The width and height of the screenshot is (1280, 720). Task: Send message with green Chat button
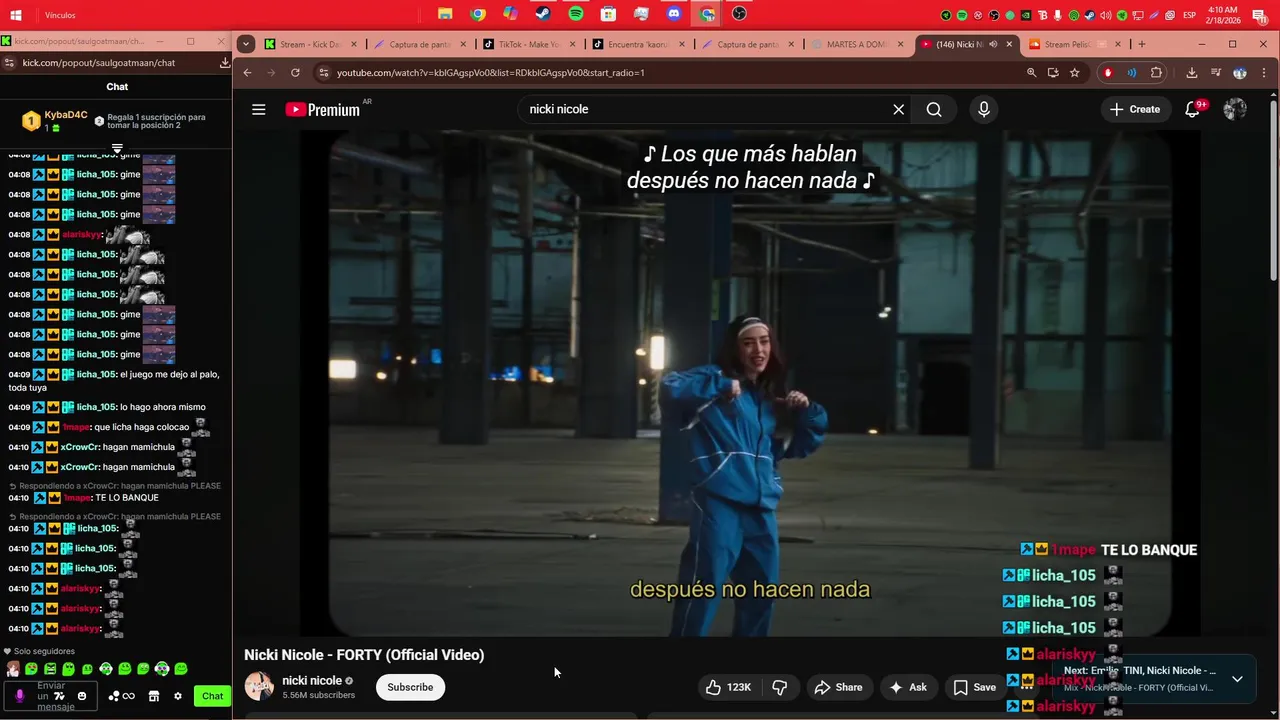212,696
